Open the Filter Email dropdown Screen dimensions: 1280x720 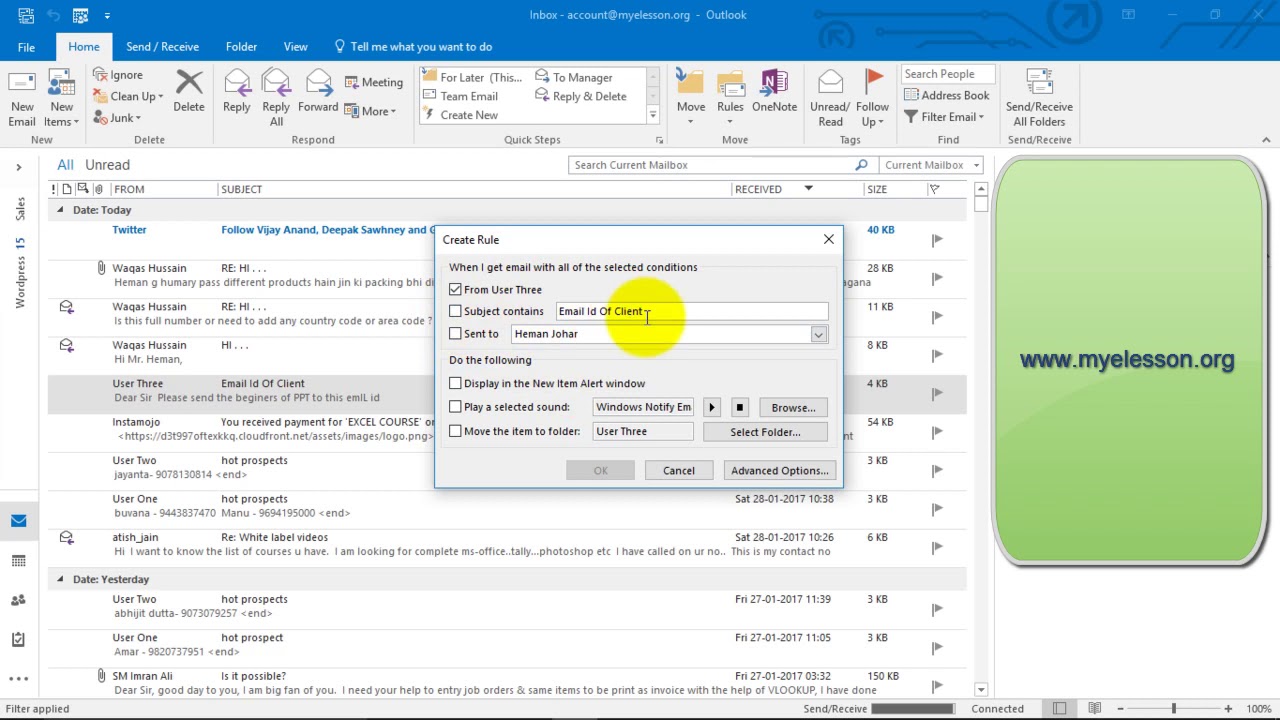pos(945,117)
